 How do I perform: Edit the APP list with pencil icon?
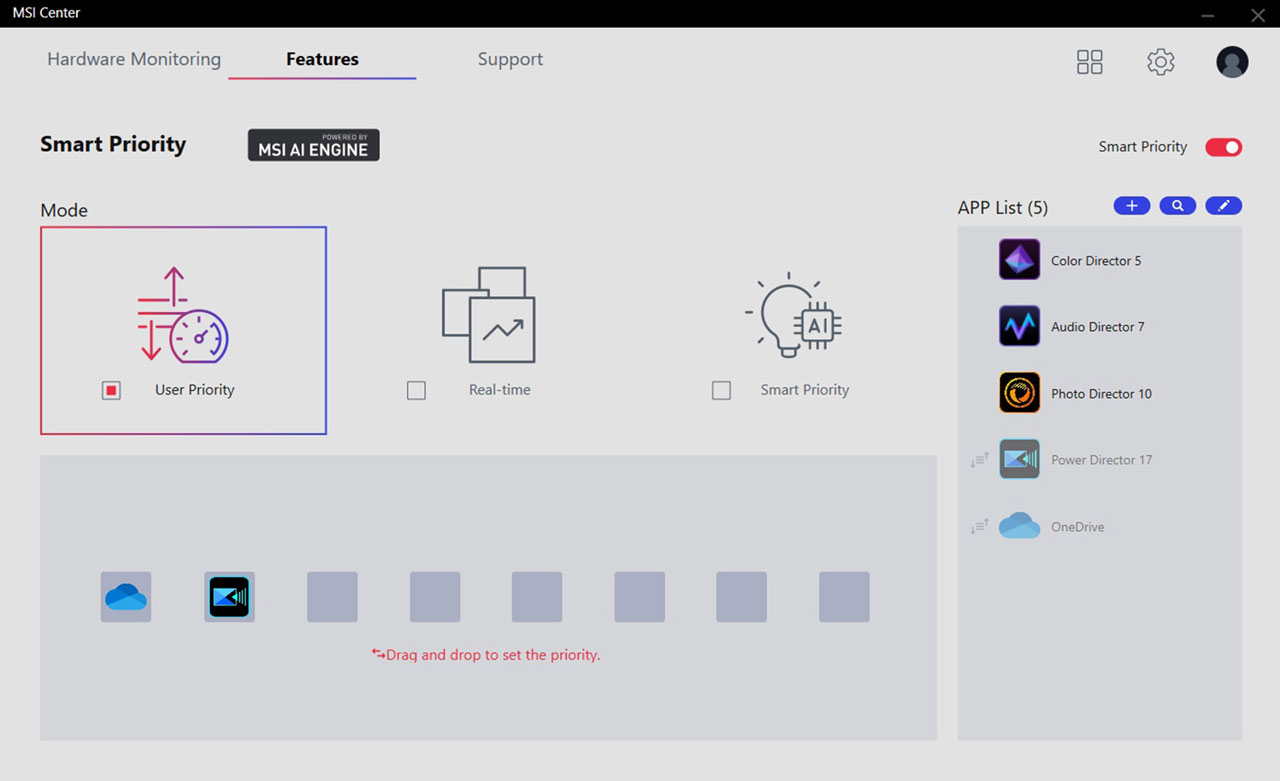1224,206
